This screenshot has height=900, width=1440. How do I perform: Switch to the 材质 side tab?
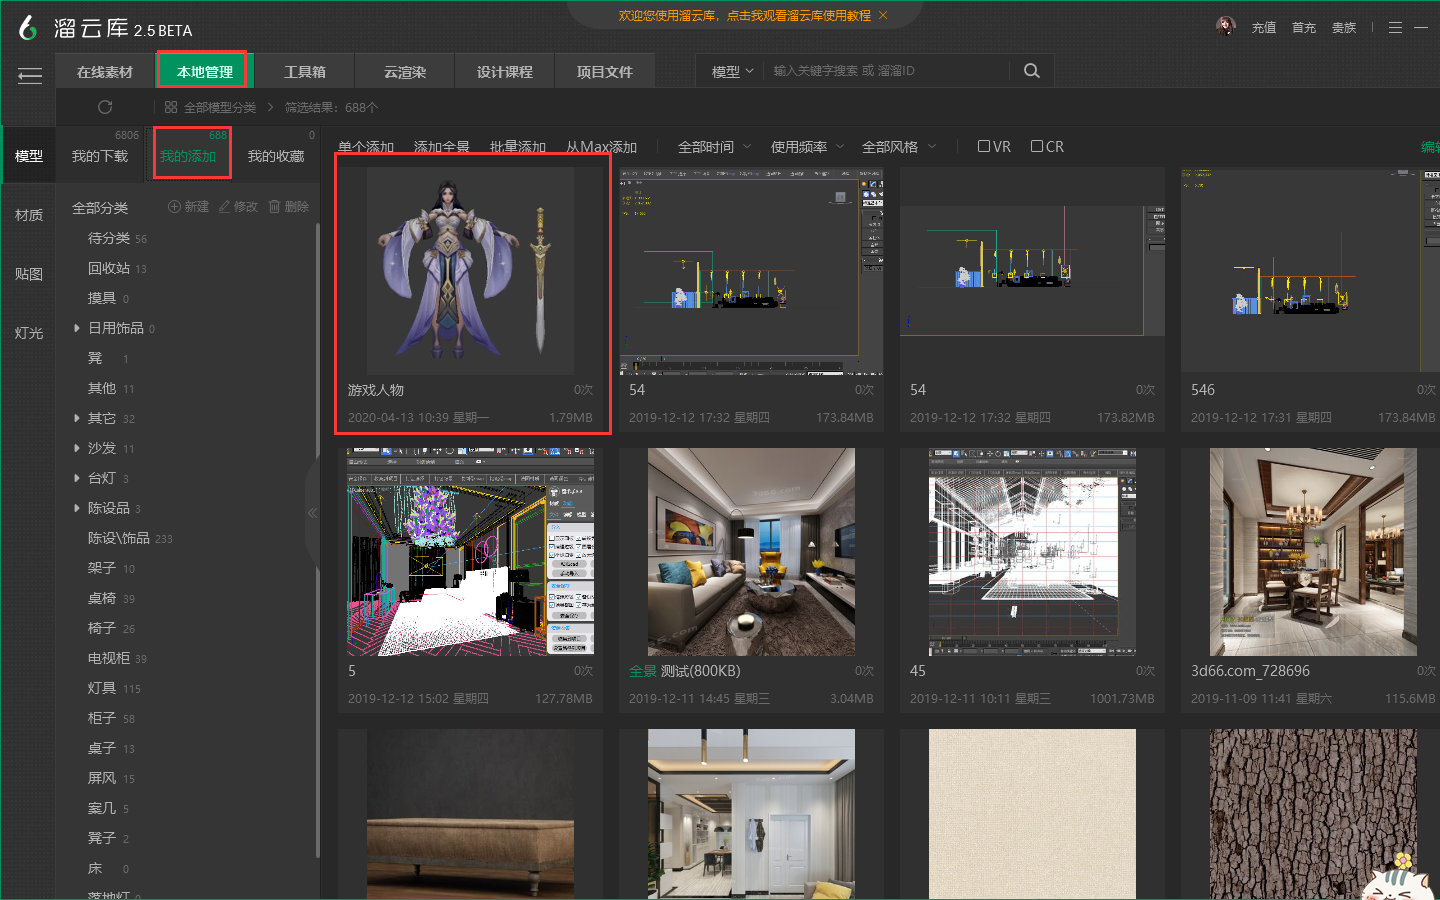pyautogui.click(x=29, y=215)
